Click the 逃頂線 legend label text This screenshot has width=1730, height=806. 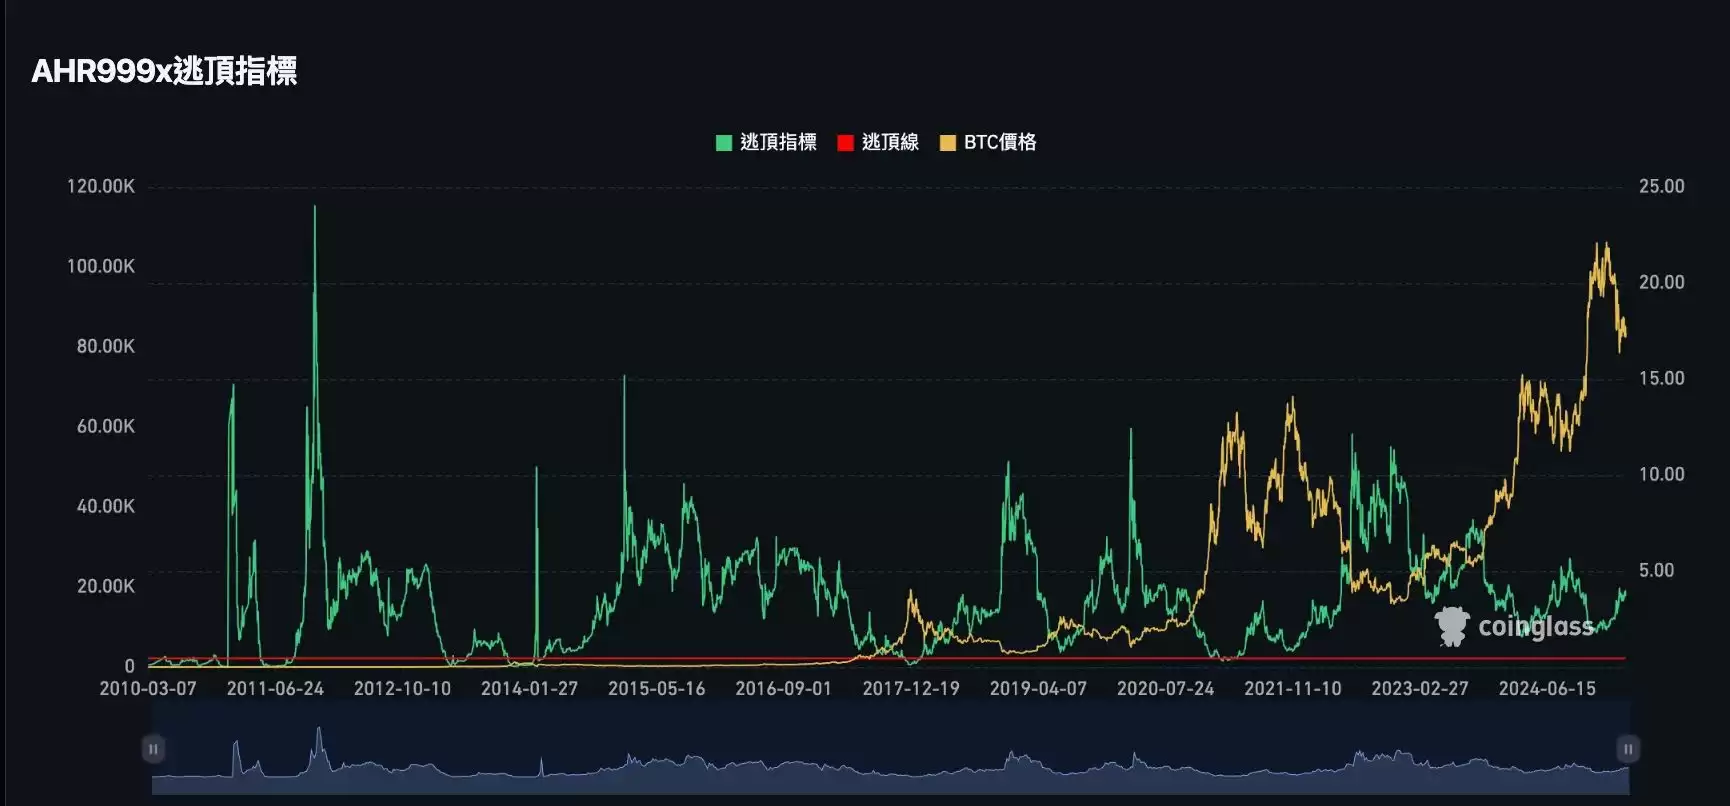click(x=890, y=143)
